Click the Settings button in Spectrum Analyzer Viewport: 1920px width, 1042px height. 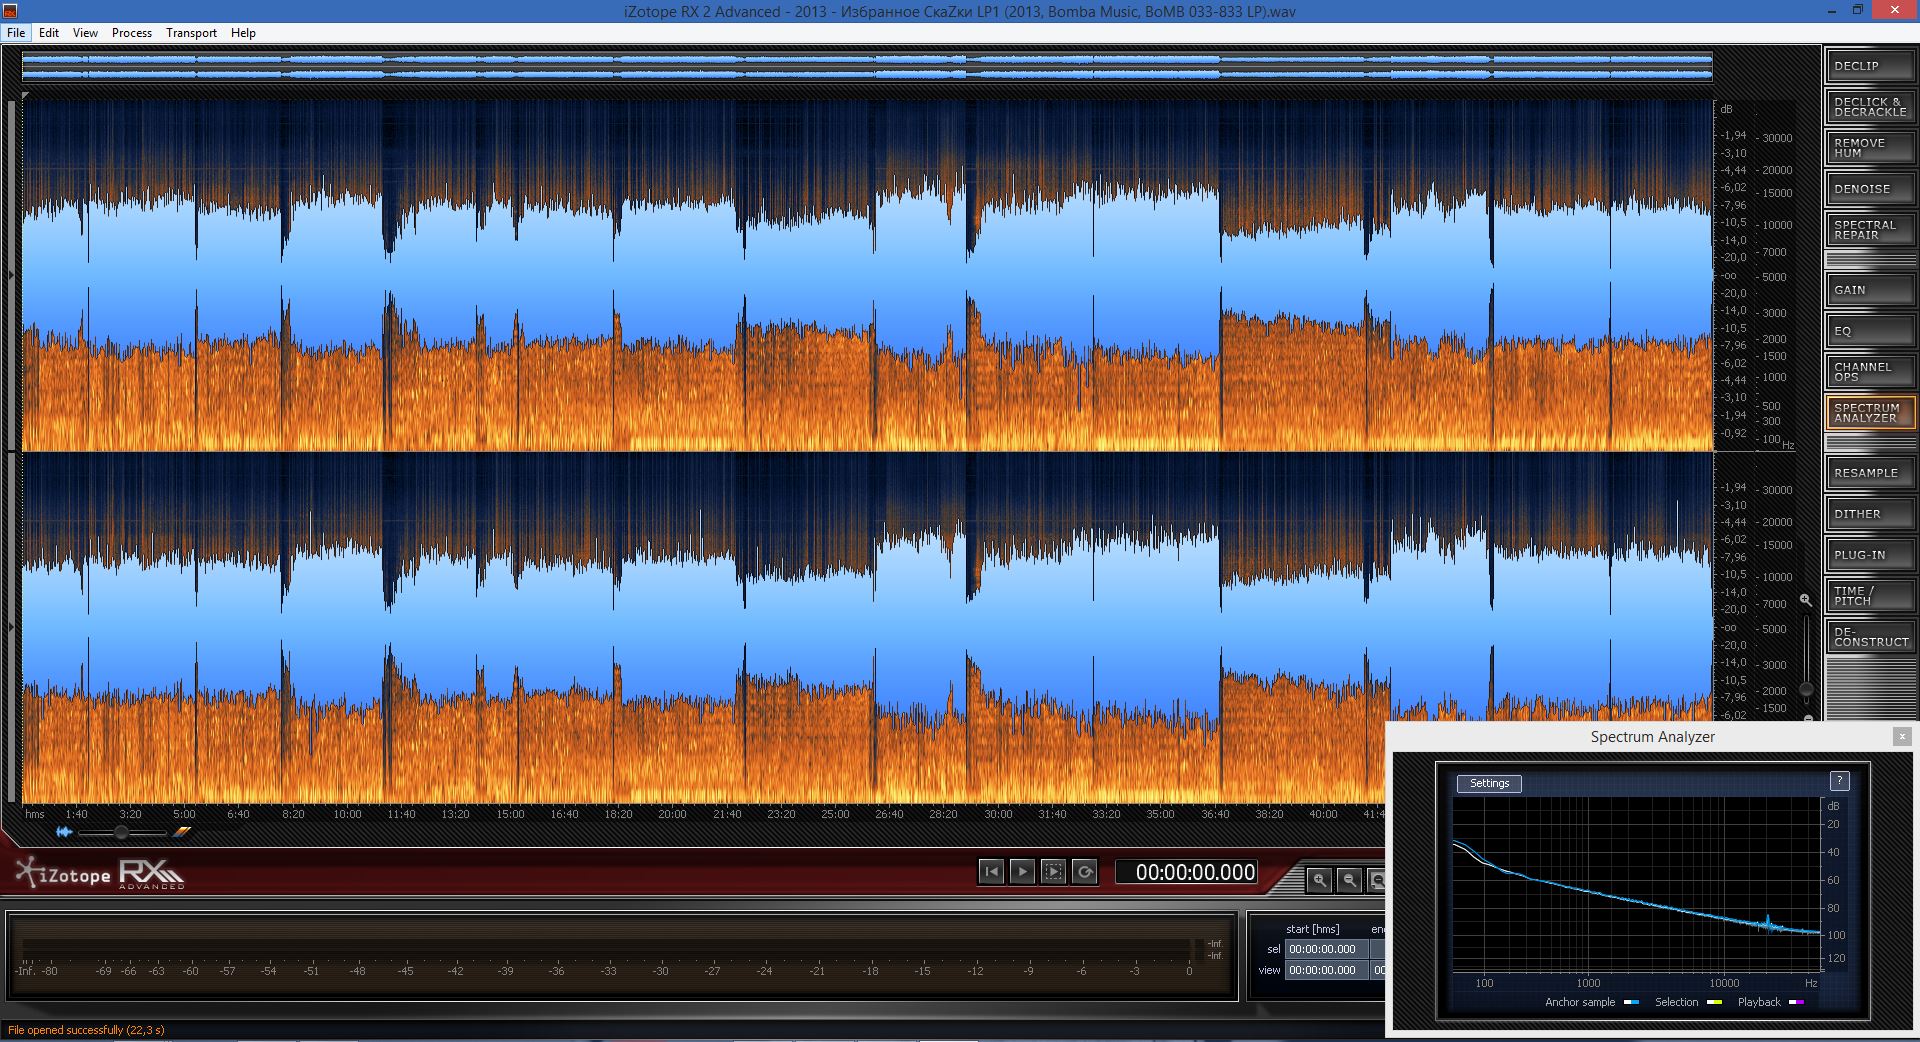click(1489, 784)
